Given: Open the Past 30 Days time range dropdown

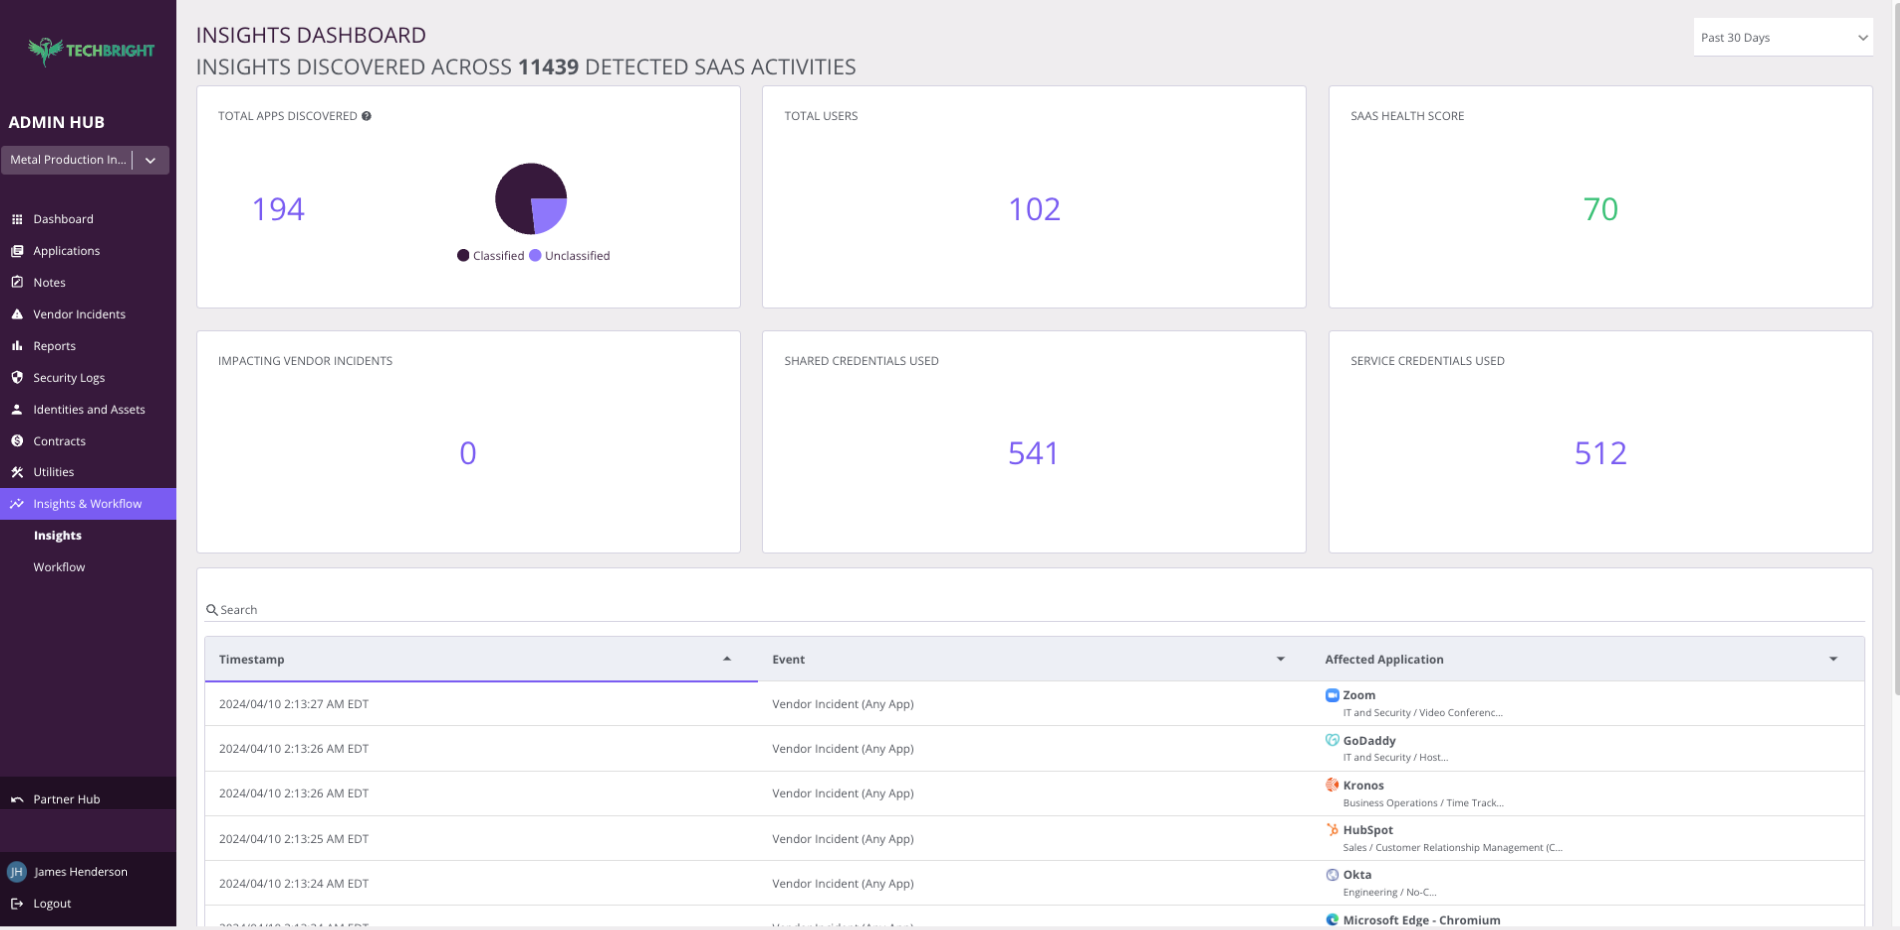Looking at the screenshot, I should [x=1782, y=36].
